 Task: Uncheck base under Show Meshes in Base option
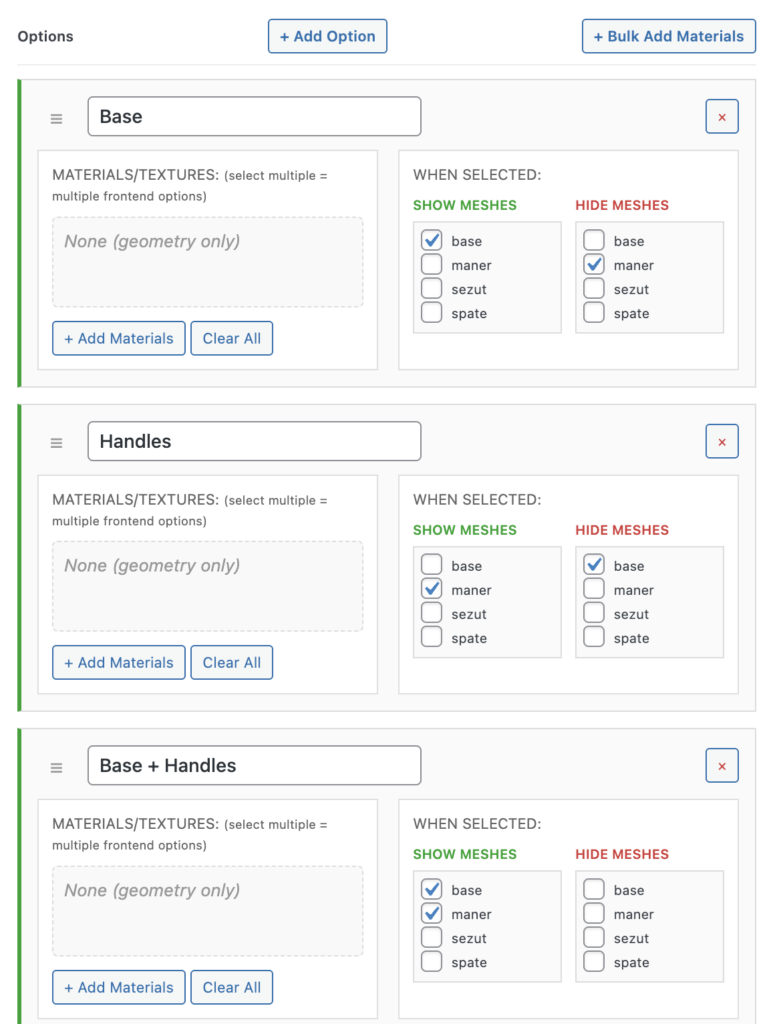coord(432,241)
